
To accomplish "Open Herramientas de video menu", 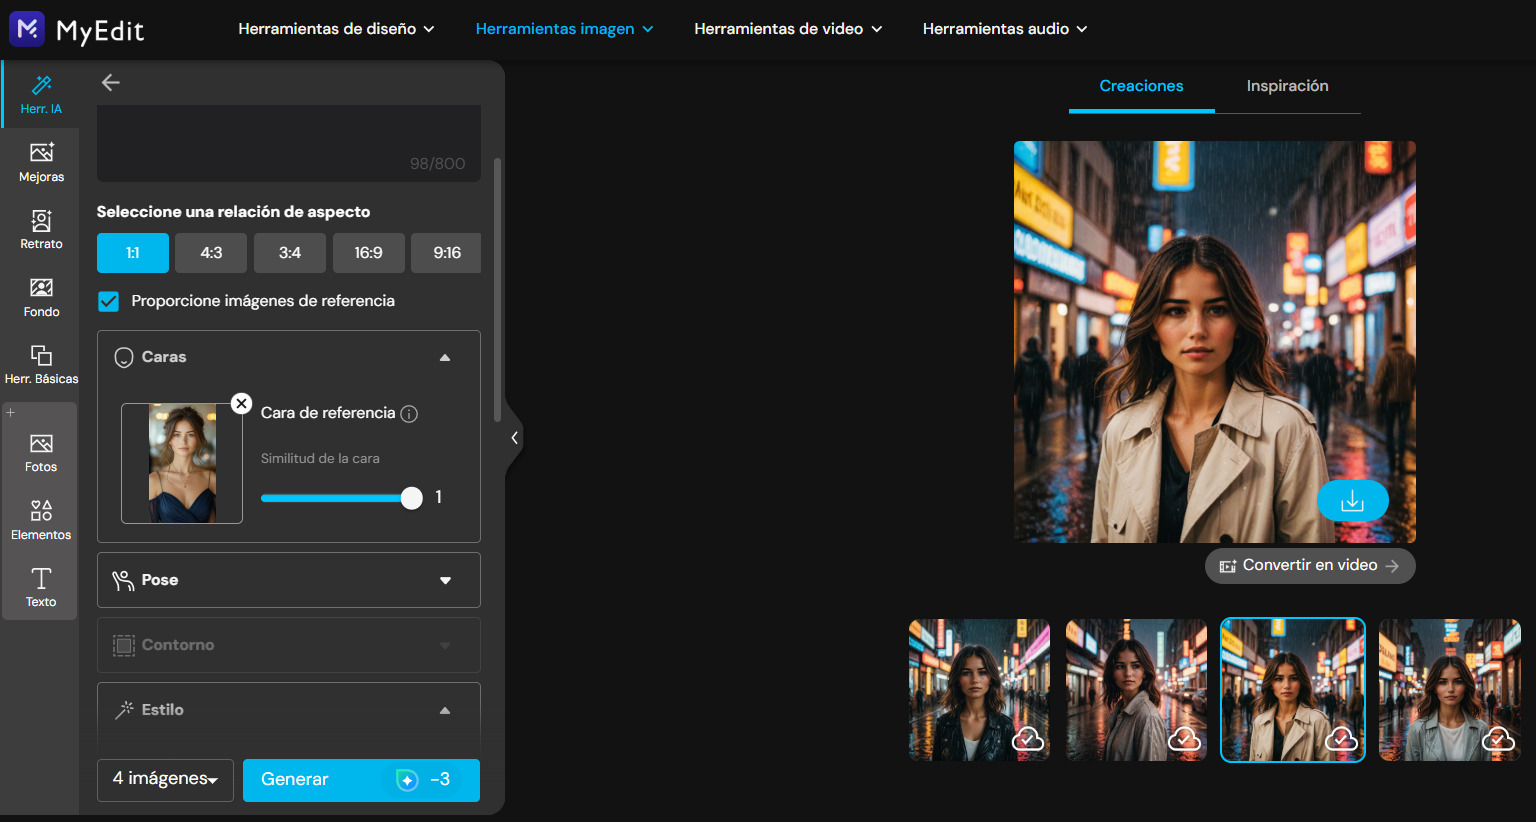I will pos(788,29).
